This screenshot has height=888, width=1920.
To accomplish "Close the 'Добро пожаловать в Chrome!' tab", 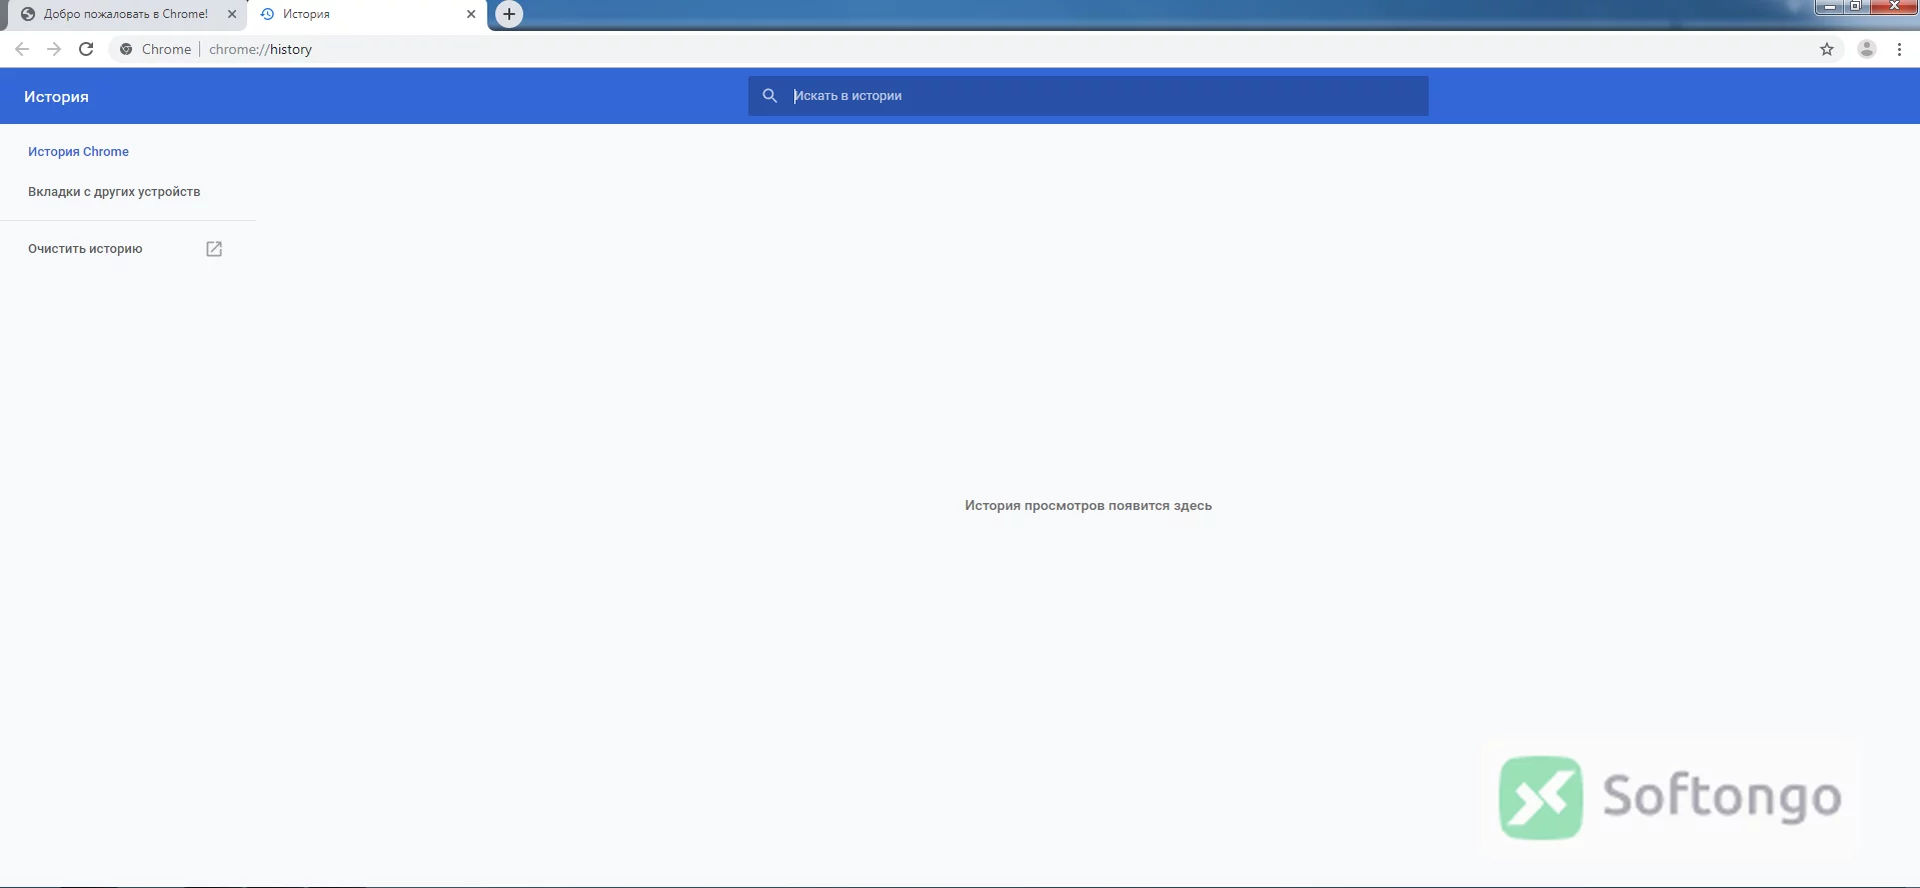I will pos(232,14).
